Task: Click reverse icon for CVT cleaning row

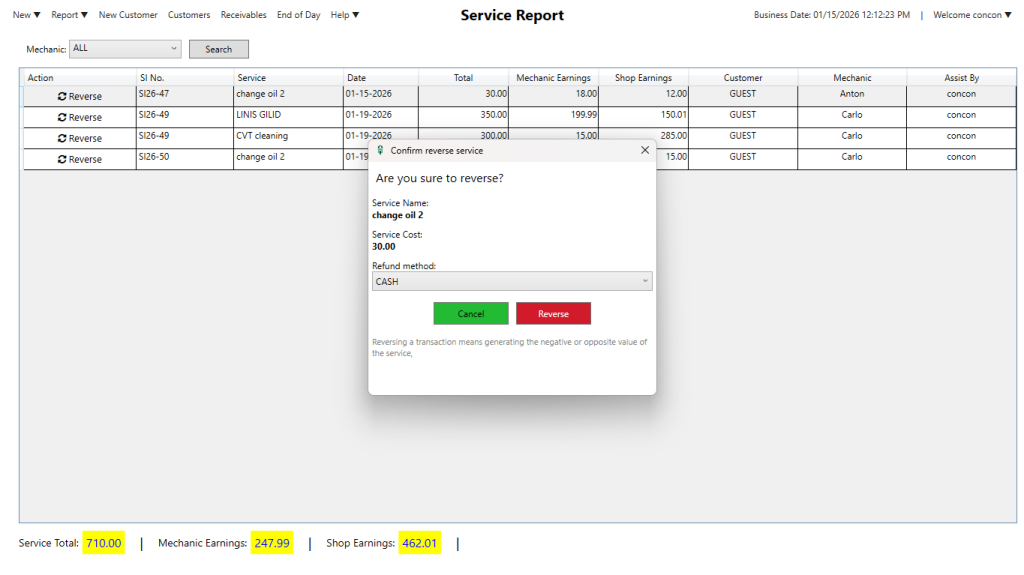Action: [x=63, y=139]
